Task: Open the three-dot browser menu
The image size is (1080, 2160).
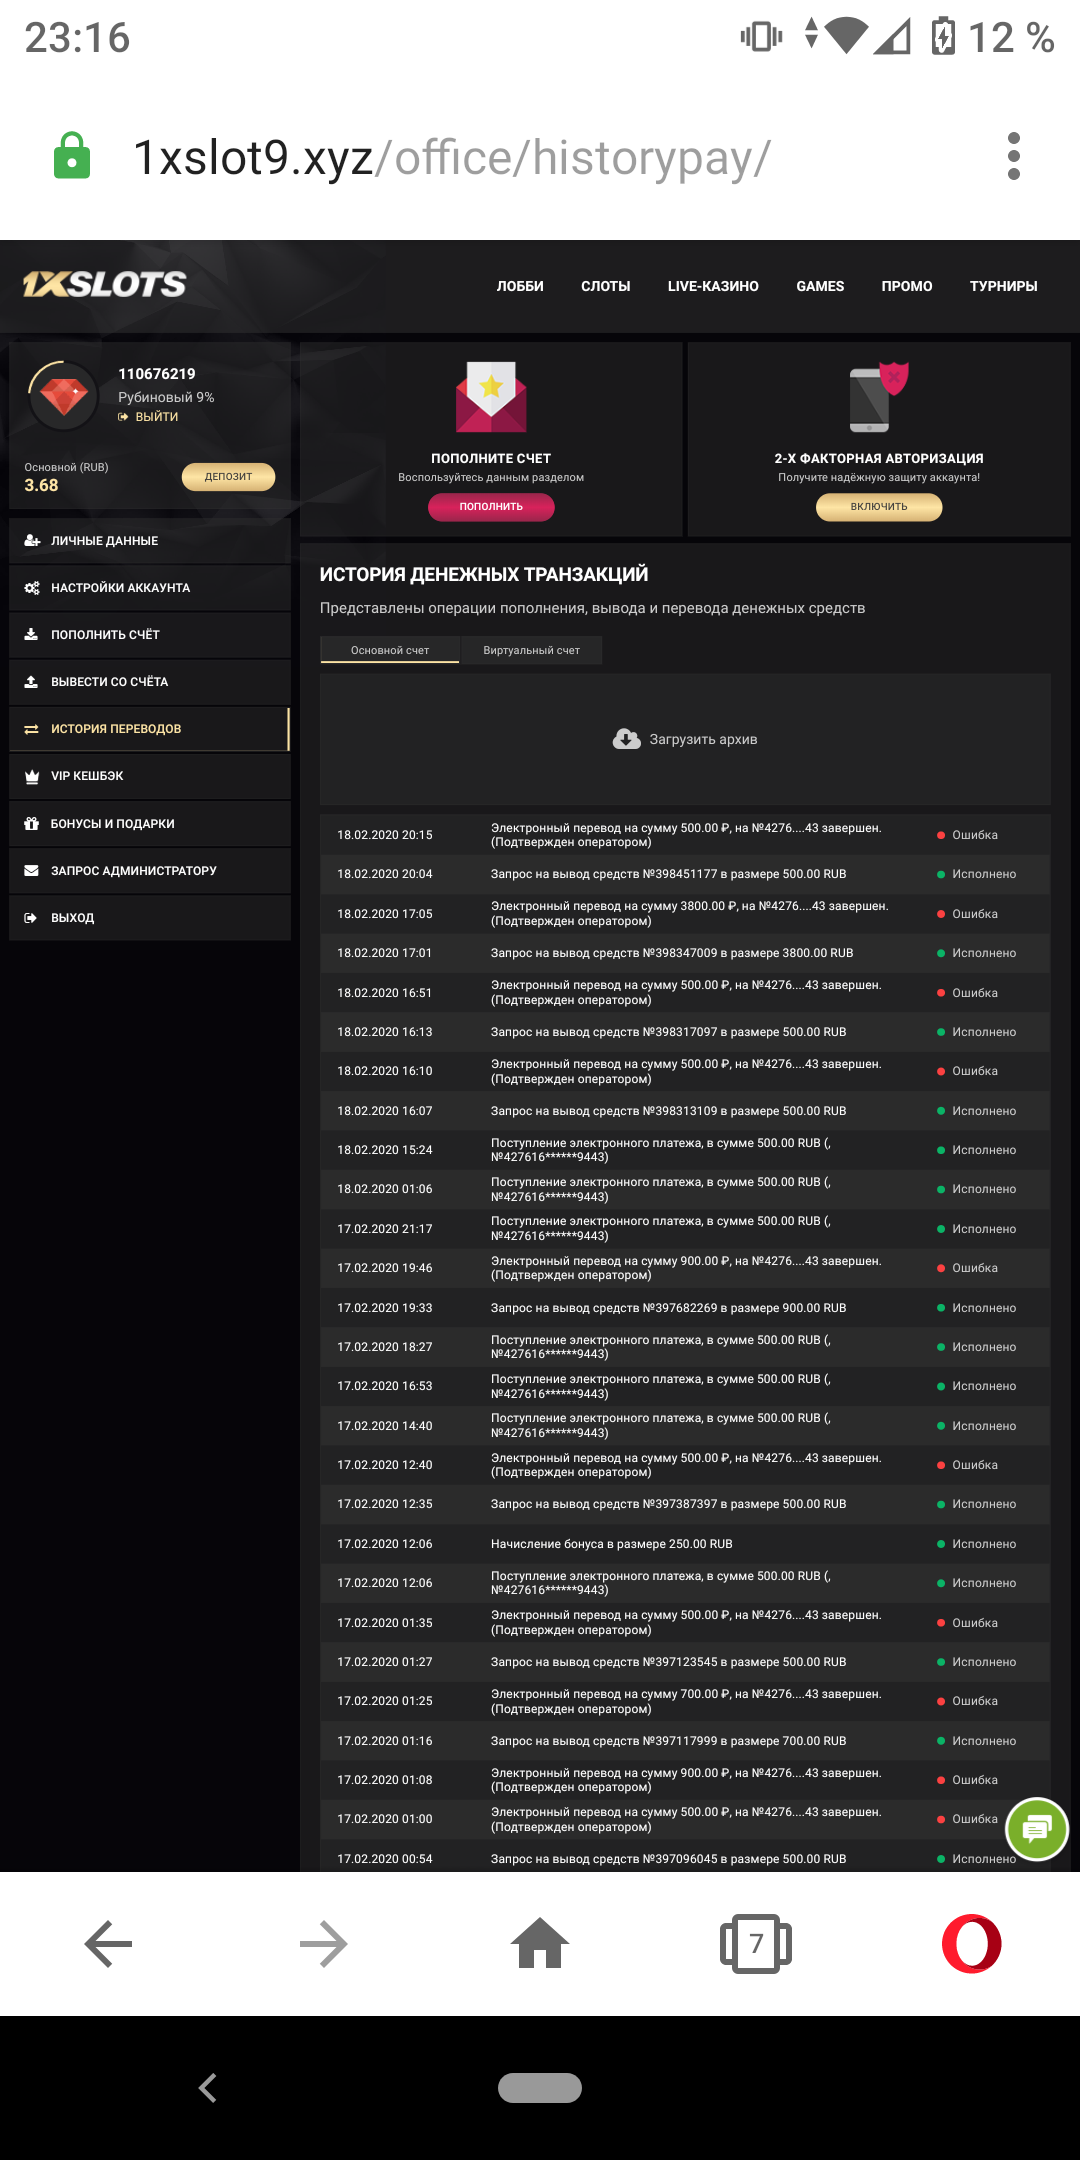Action: 1013,156
